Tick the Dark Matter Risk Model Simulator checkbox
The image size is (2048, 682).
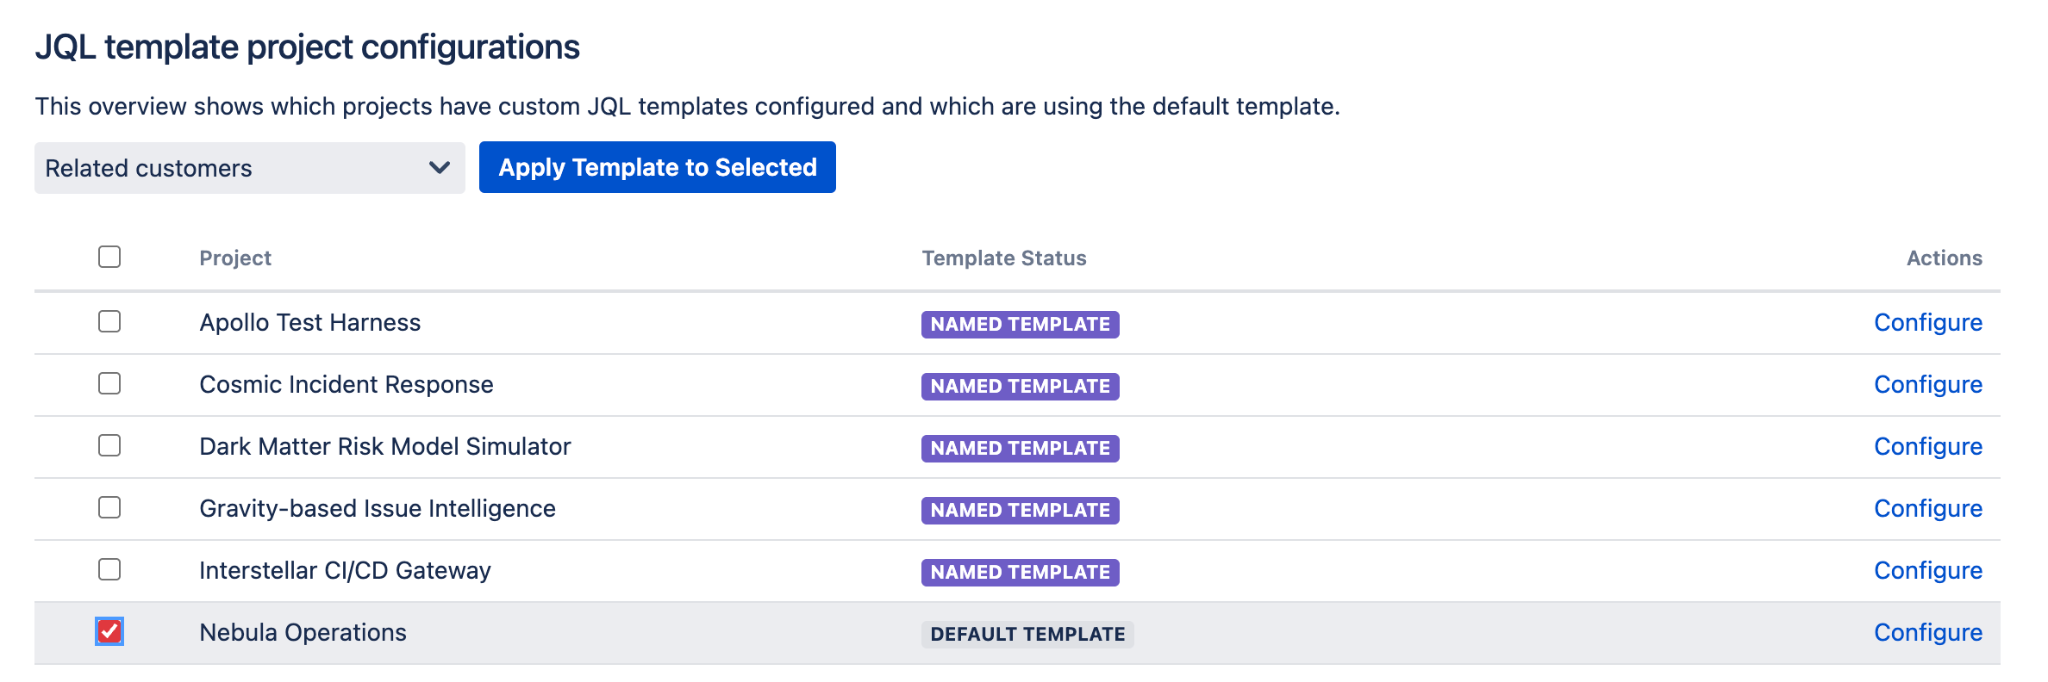pos(110,445)
